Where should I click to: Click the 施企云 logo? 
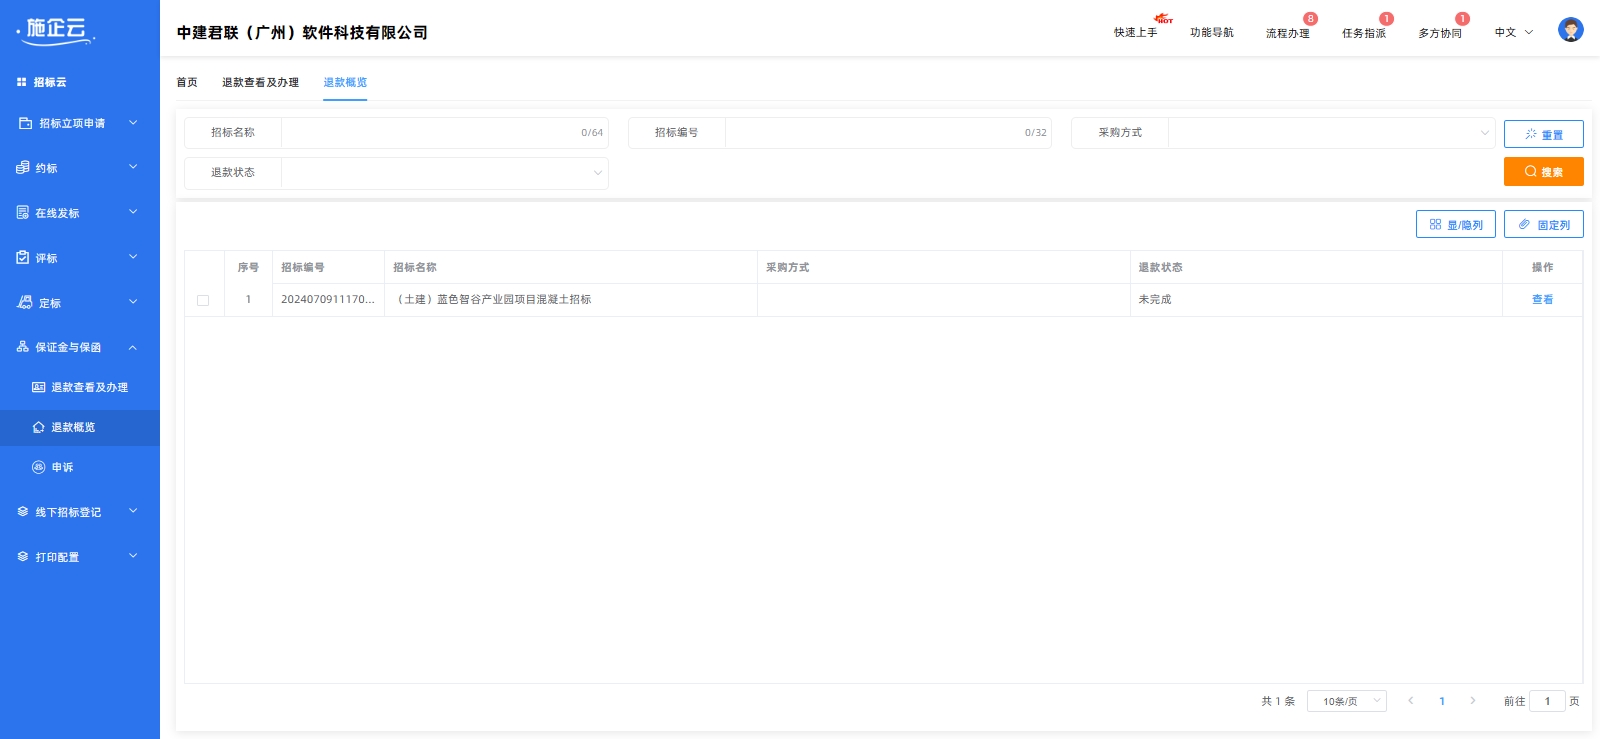57,30
